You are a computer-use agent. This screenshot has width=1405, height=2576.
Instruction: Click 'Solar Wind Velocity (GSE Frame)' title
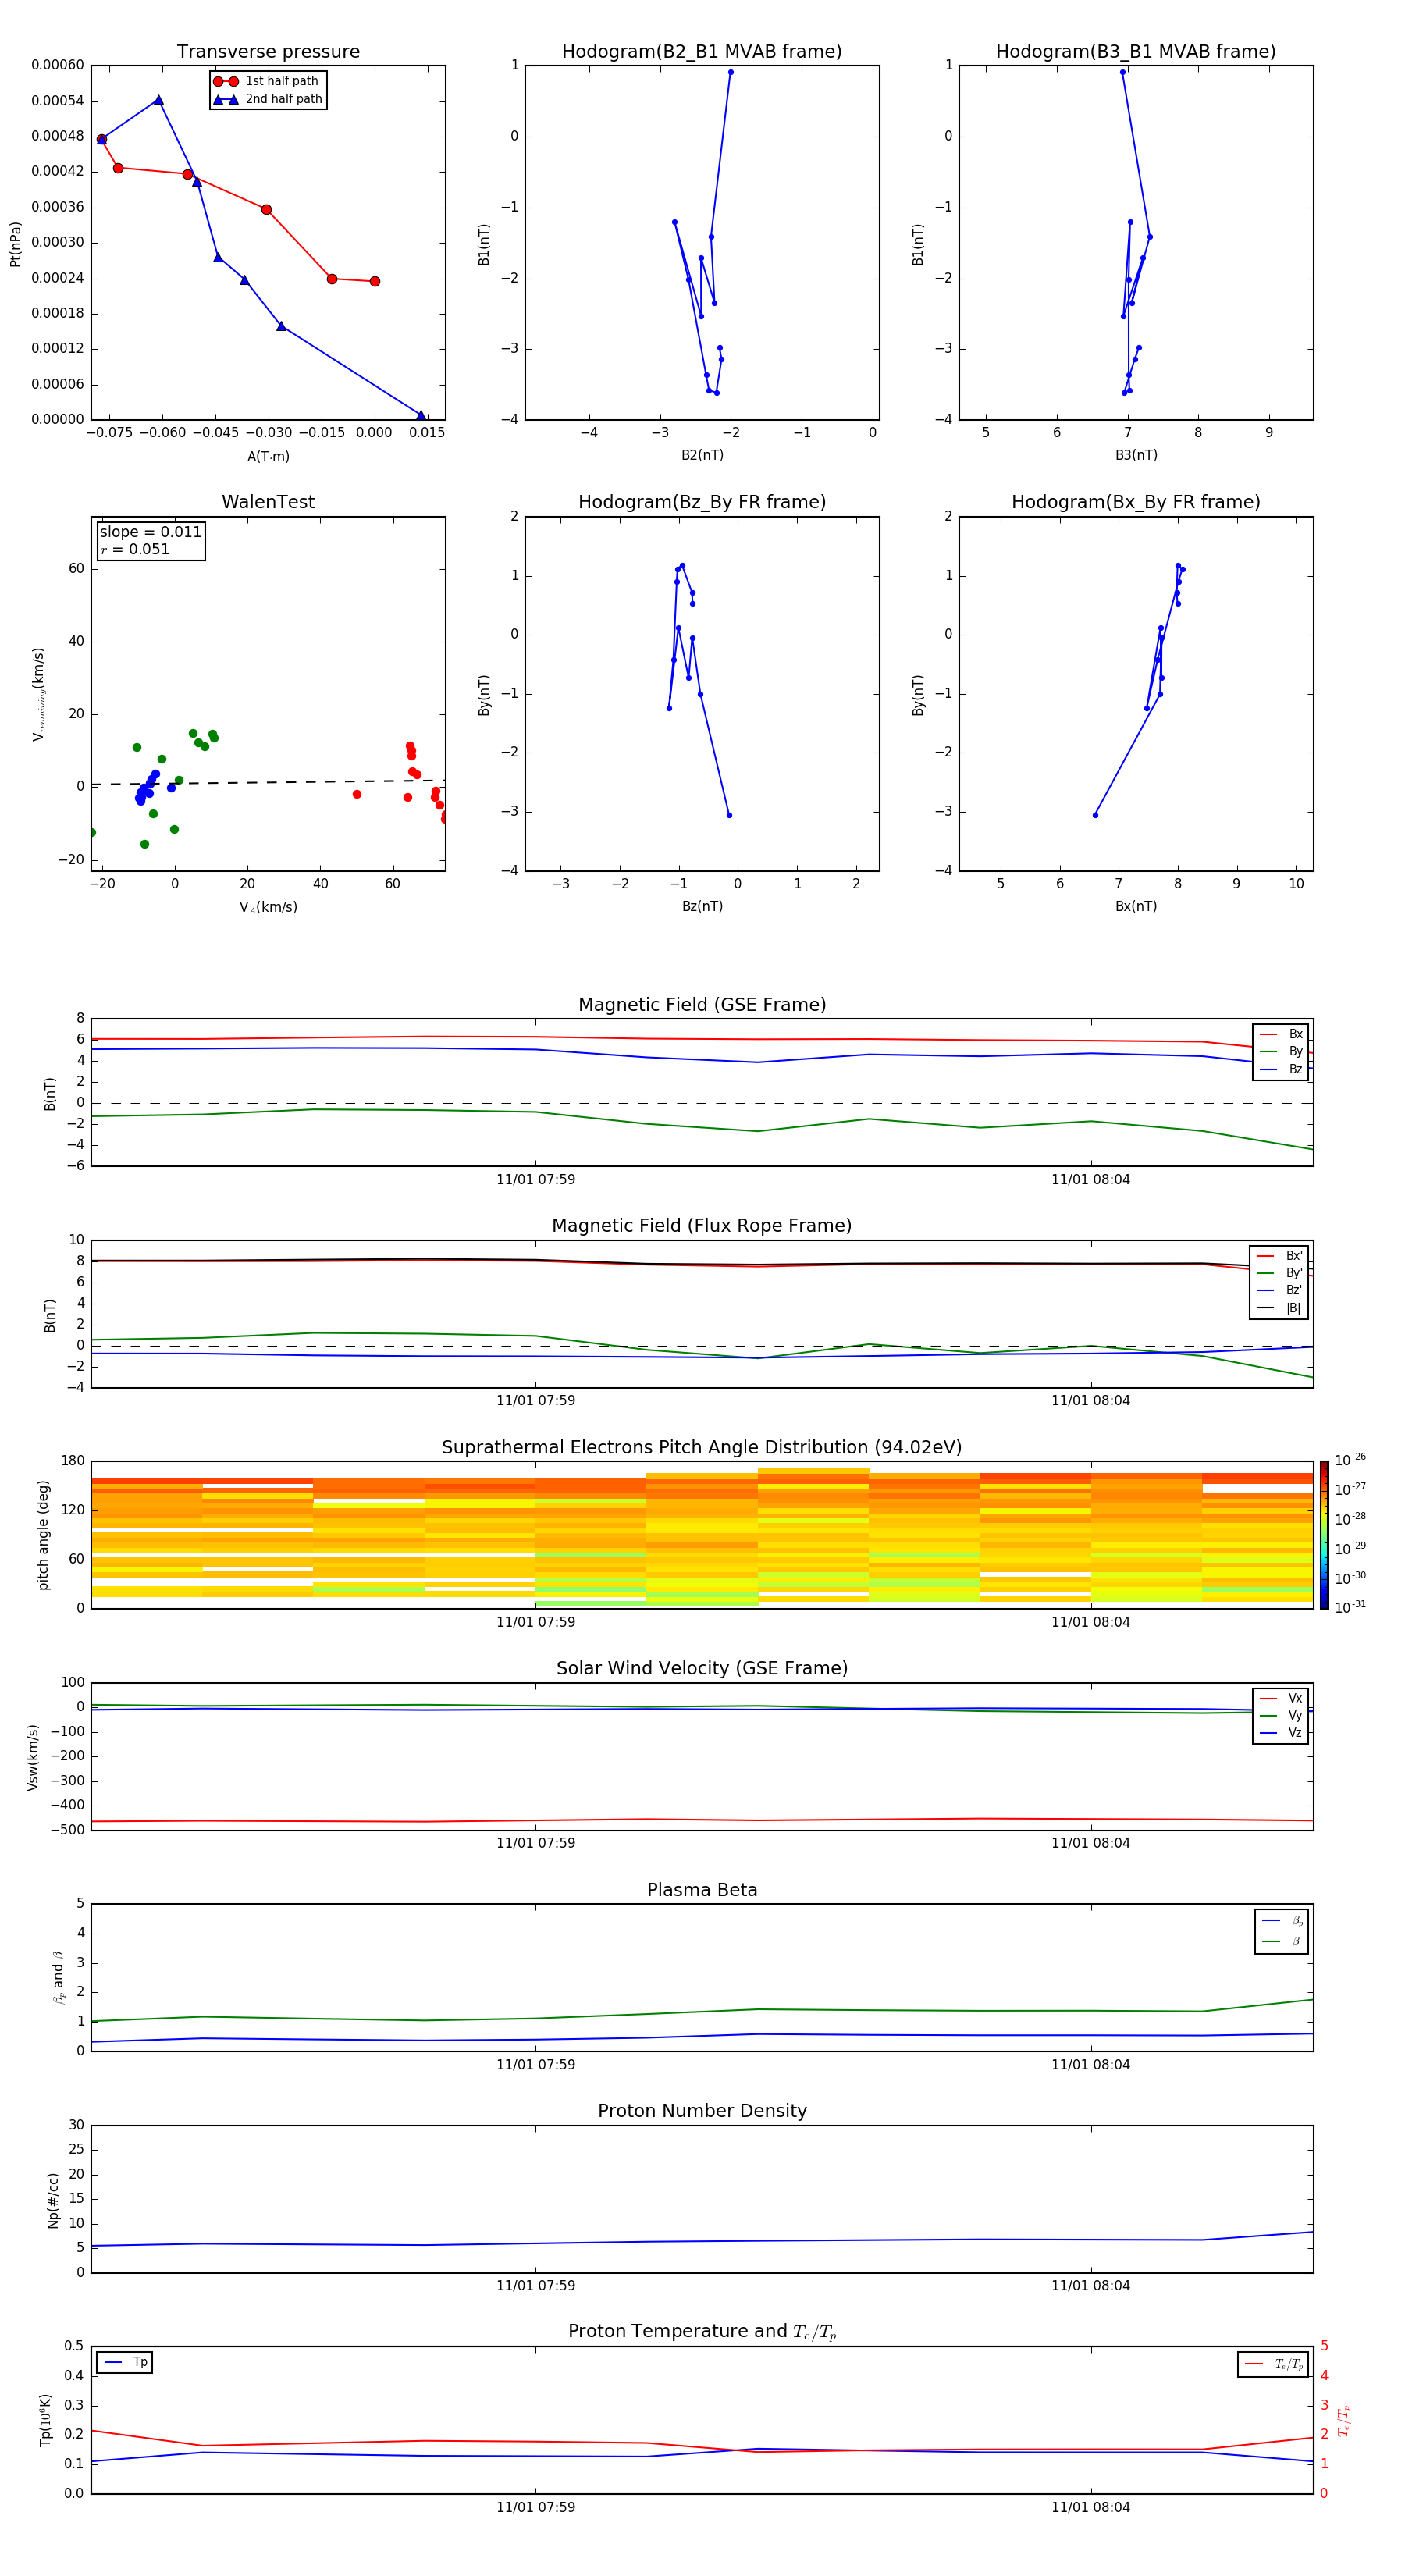[x=702, y=1669]
